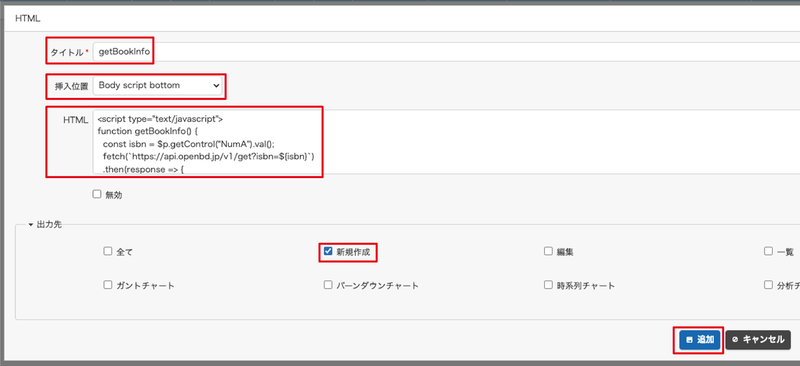Click the 追加 button
The image size is (800, 366).
pyautogui.click(x=700, y=339)
